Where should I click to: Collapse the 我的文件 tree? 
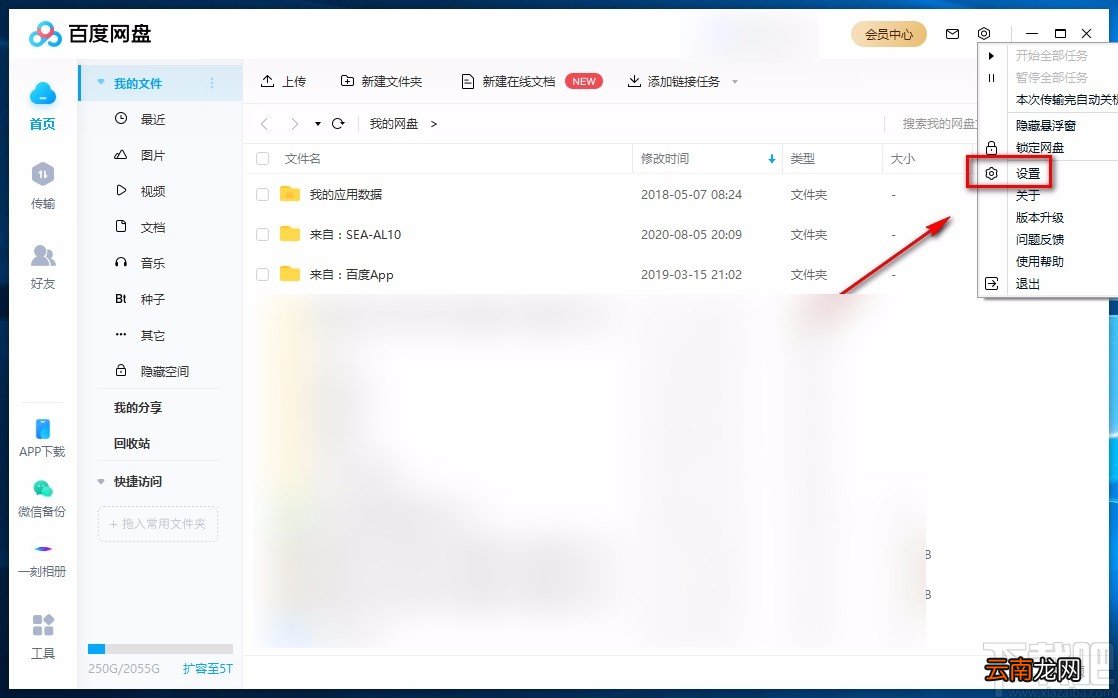coord(101,83)
